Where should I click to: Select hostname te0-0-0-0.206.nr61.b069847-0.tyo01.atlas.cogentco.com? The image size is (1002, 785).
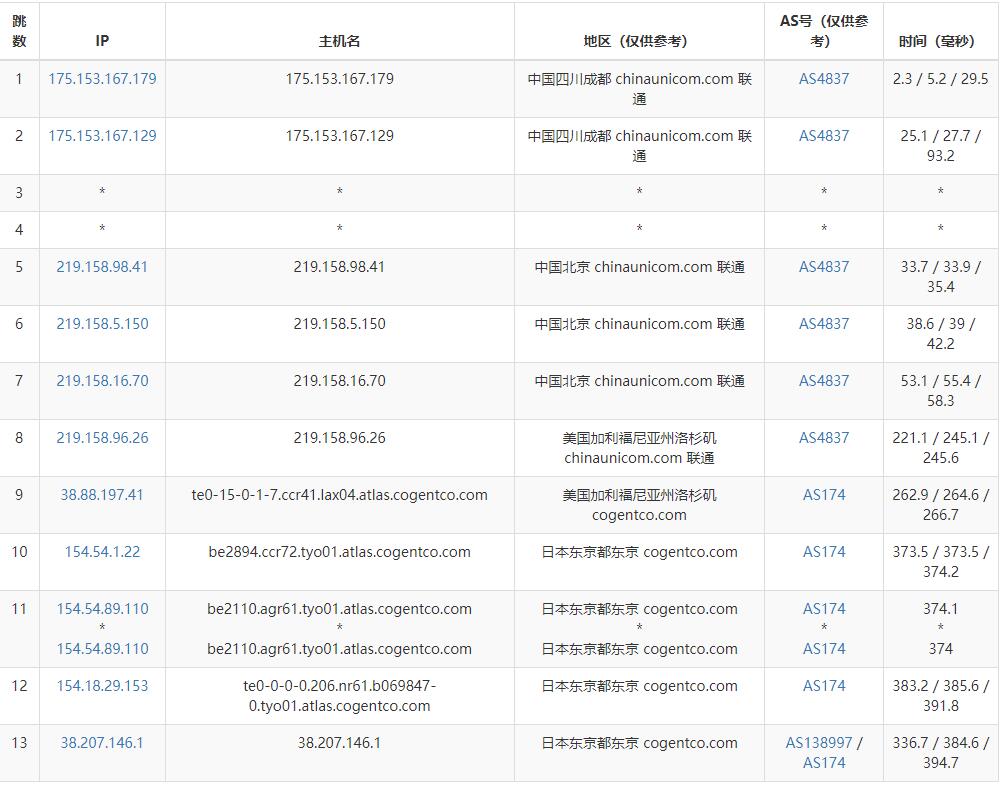[339, 696]
